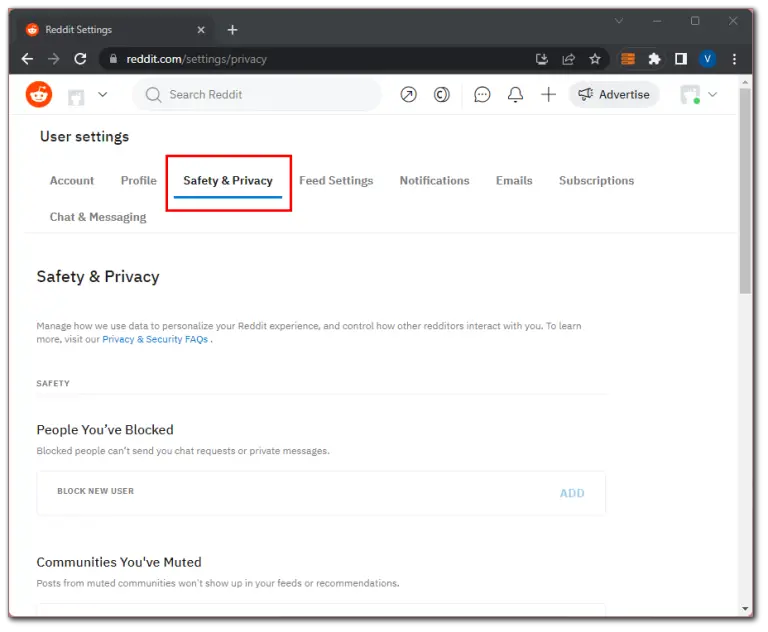Expand the user account menu dropdown

[x=699, y=95]
